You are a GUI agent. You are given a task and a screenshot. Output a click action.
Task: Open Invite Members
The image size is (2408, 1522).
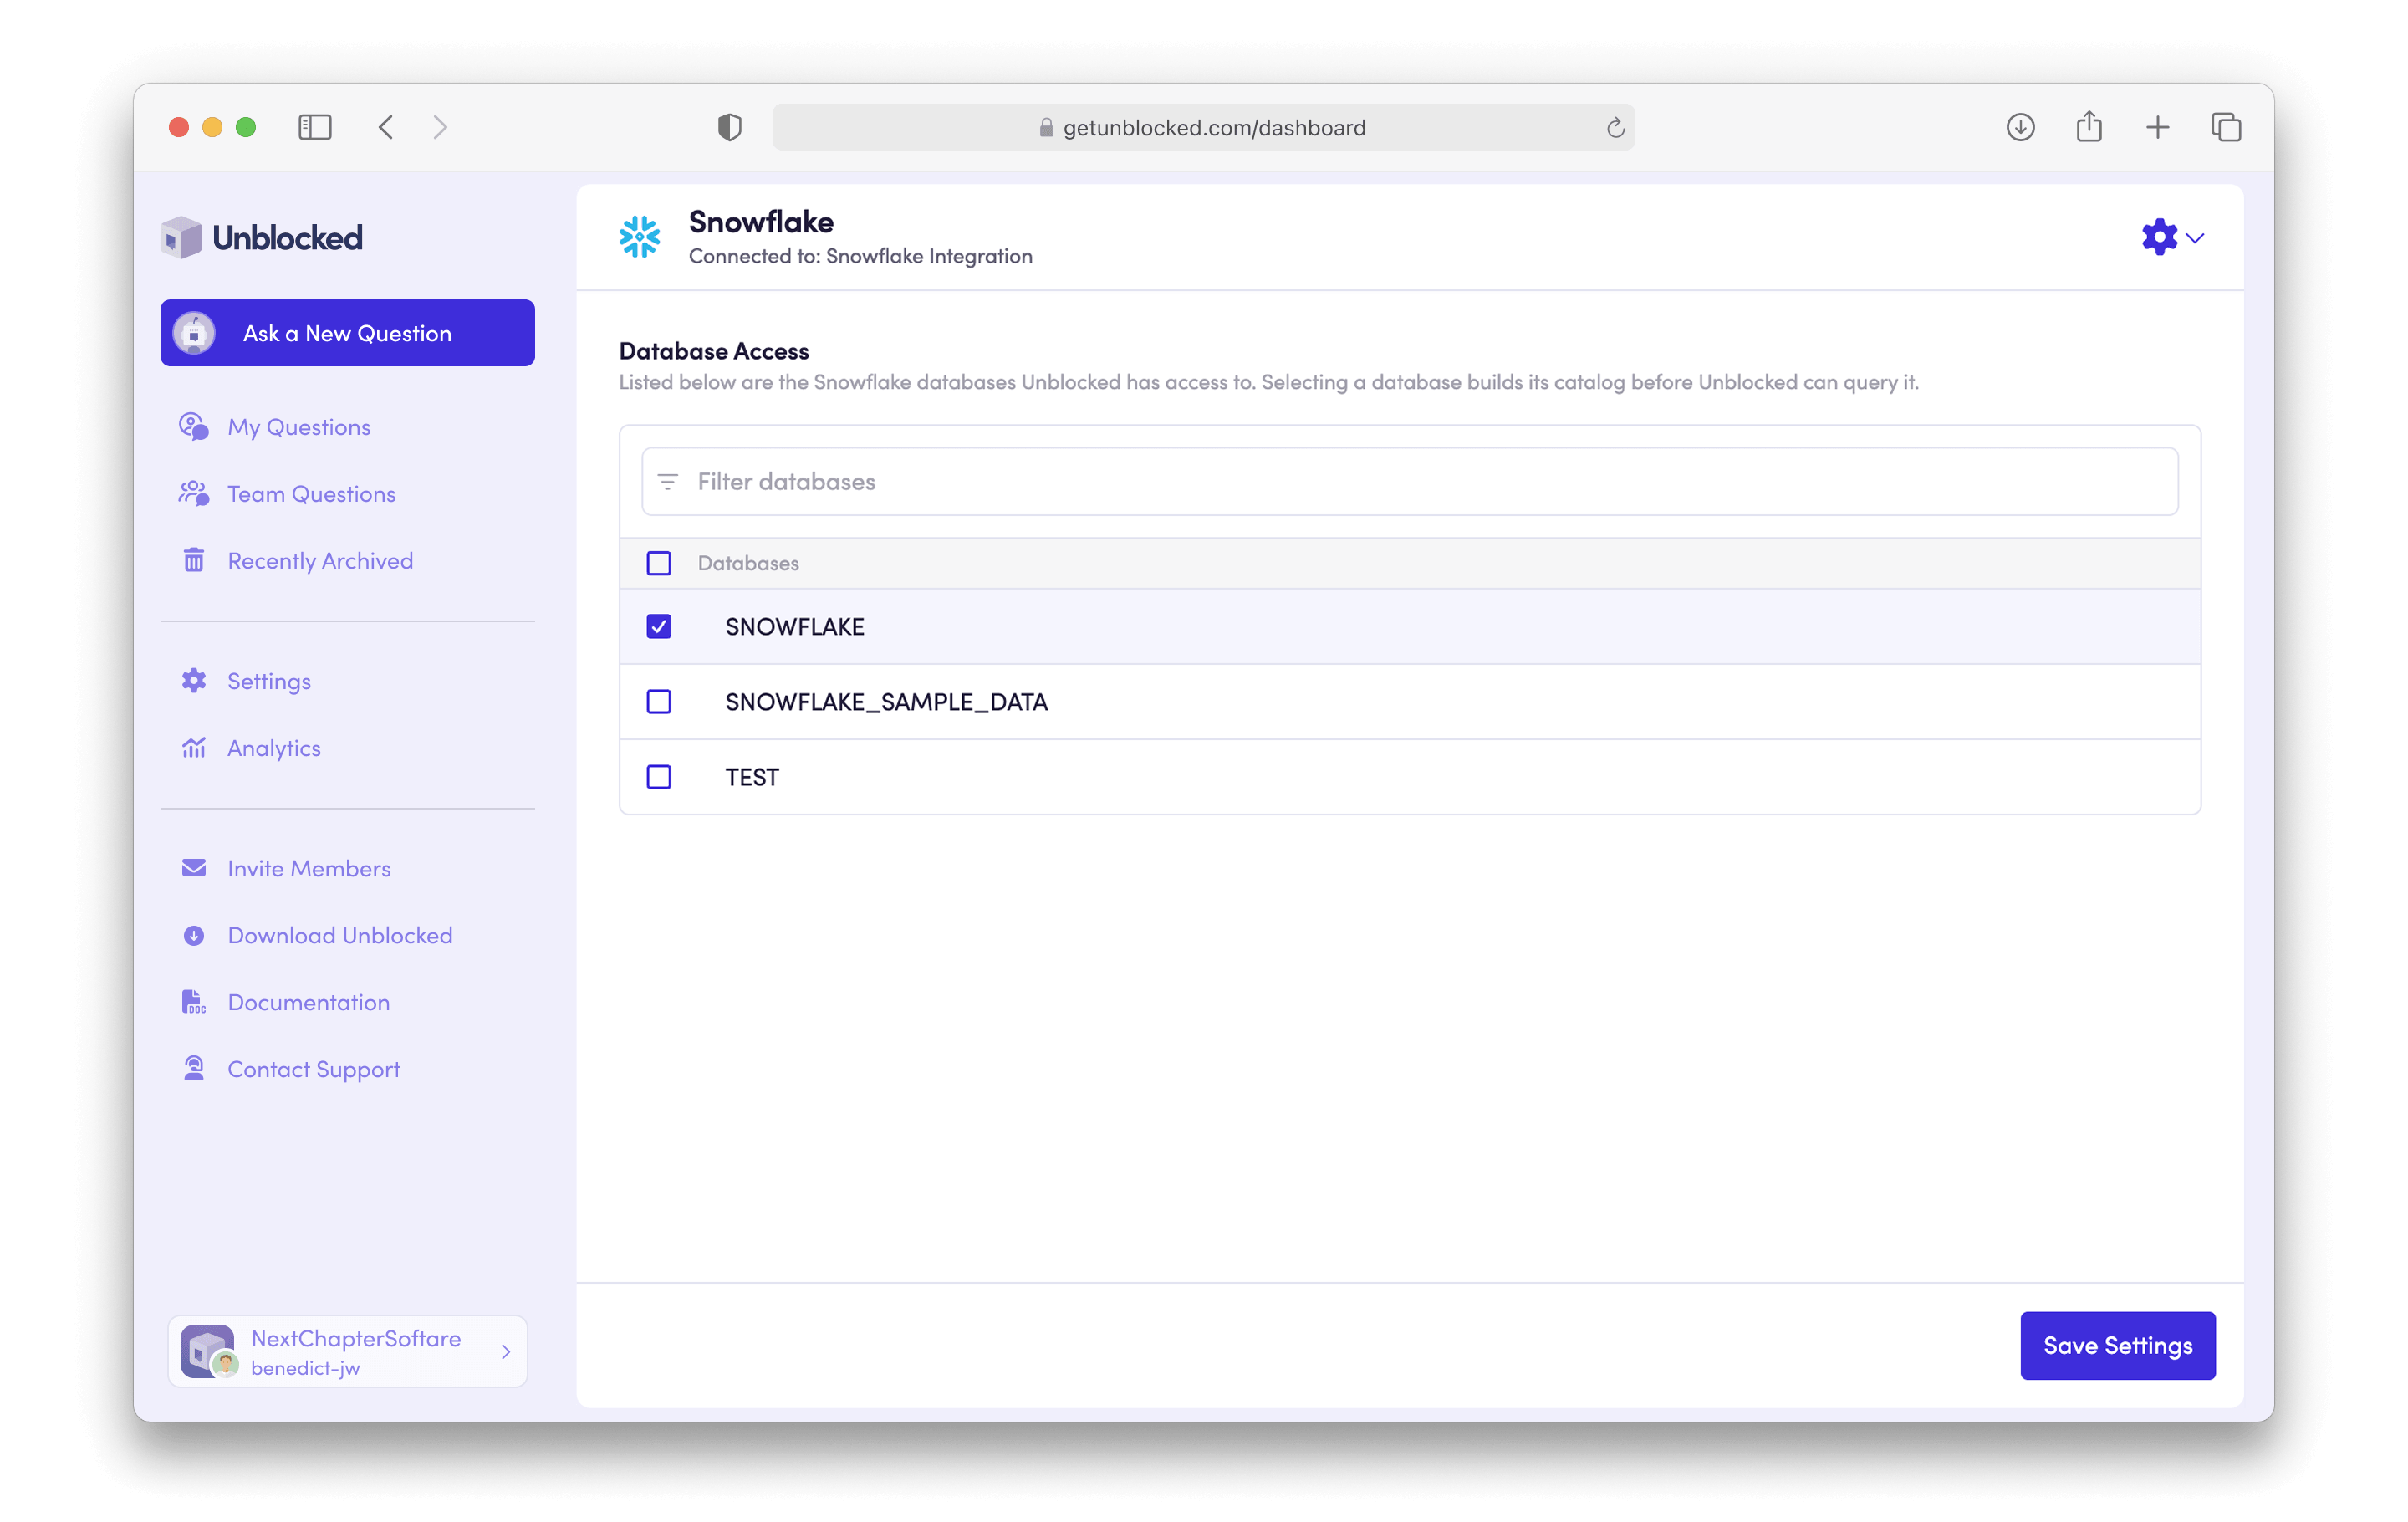(309, 868)
